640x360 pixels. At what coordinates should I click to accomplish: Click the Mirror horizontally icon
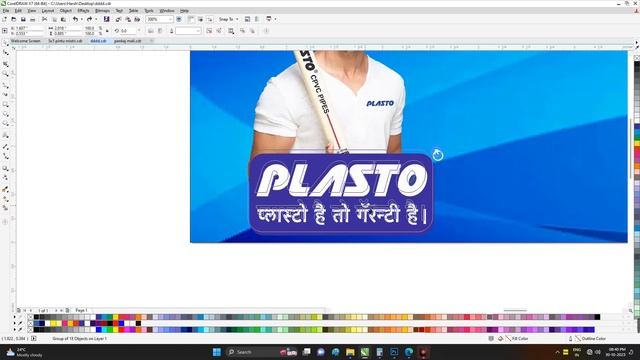151,31
